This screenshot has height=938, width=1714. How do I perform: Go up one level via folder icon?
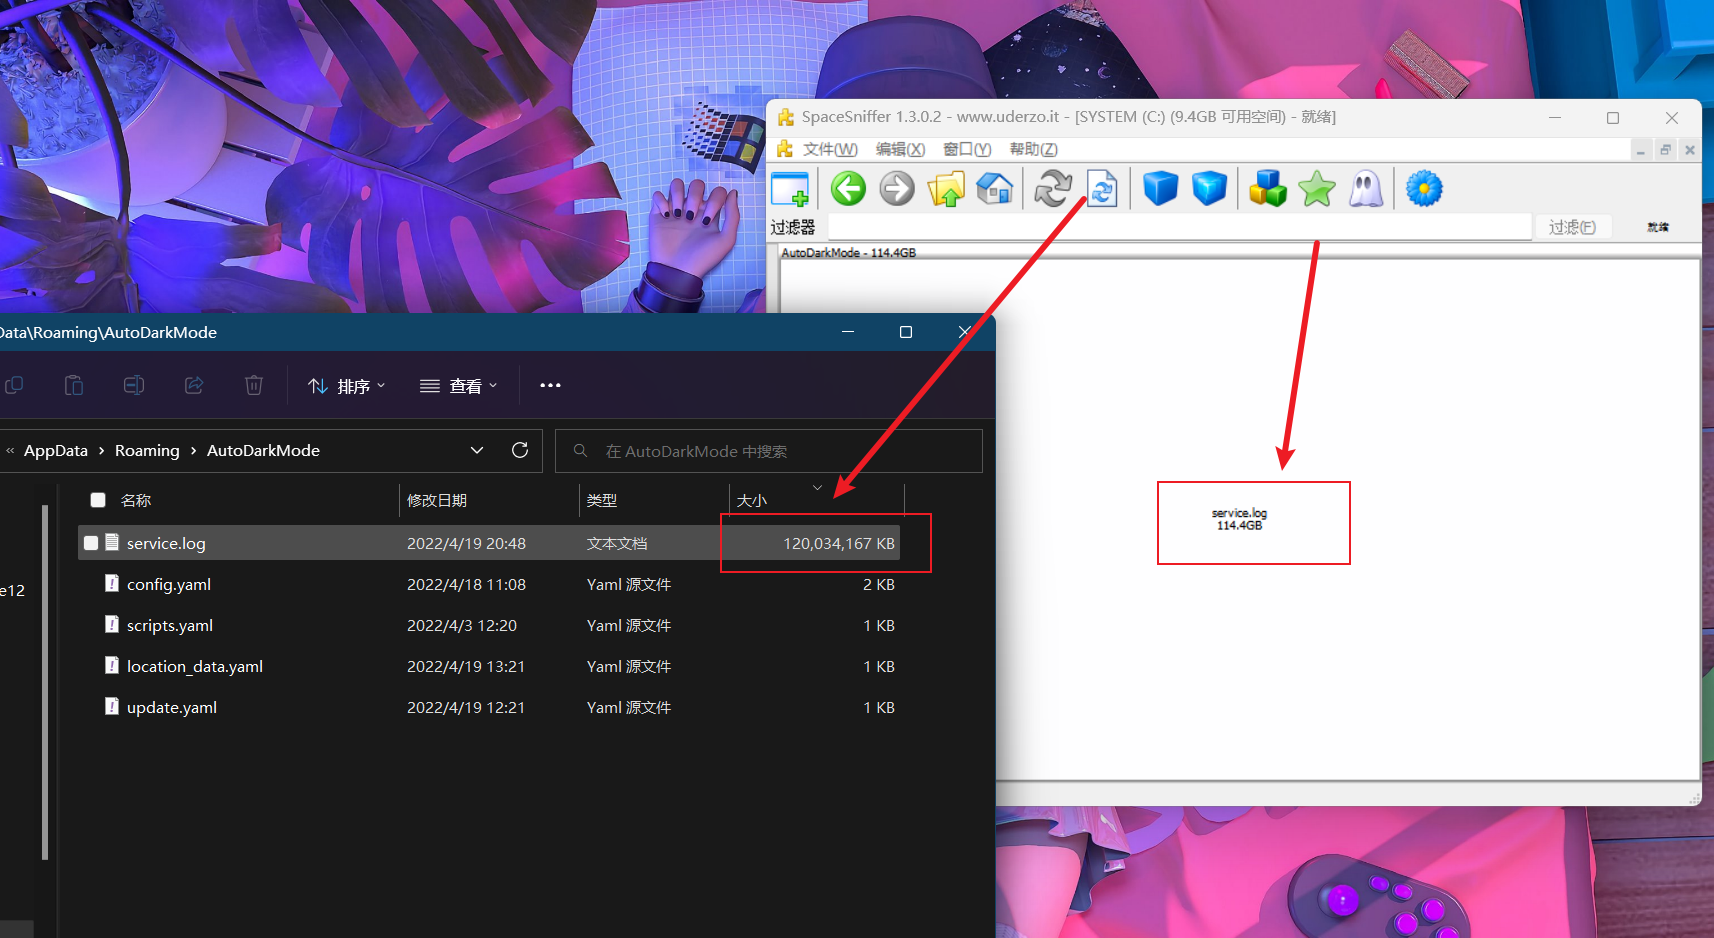946,188
